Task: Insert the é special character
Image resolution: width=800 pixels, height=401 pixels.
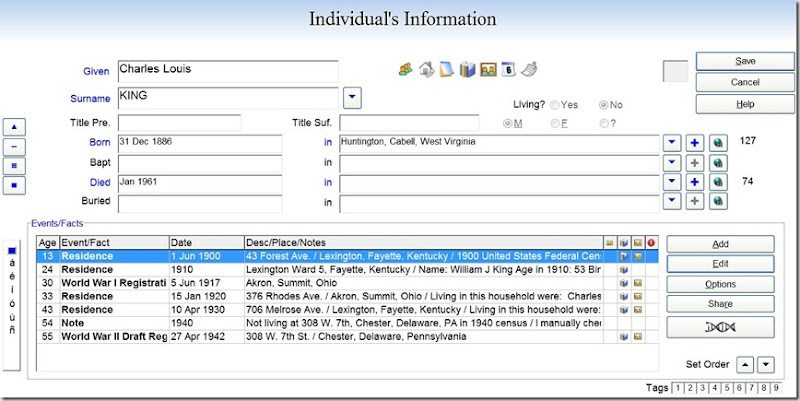Action: pyautogui.click(x=12, y=277)
